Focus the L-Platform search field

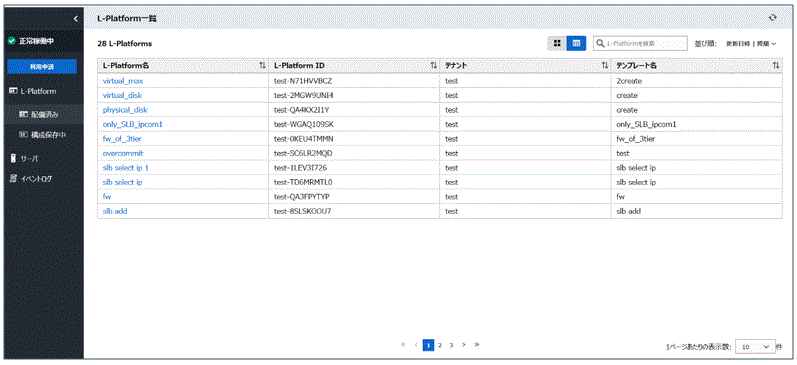click(640, 44)
